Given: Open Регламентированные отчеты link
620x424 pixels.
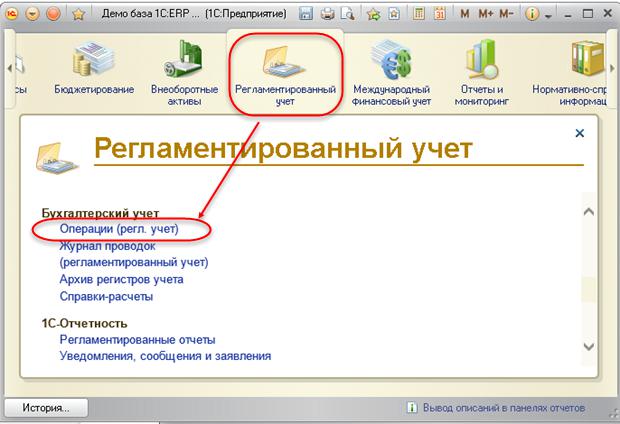Looking at the screenshot, I should point(137,340).
